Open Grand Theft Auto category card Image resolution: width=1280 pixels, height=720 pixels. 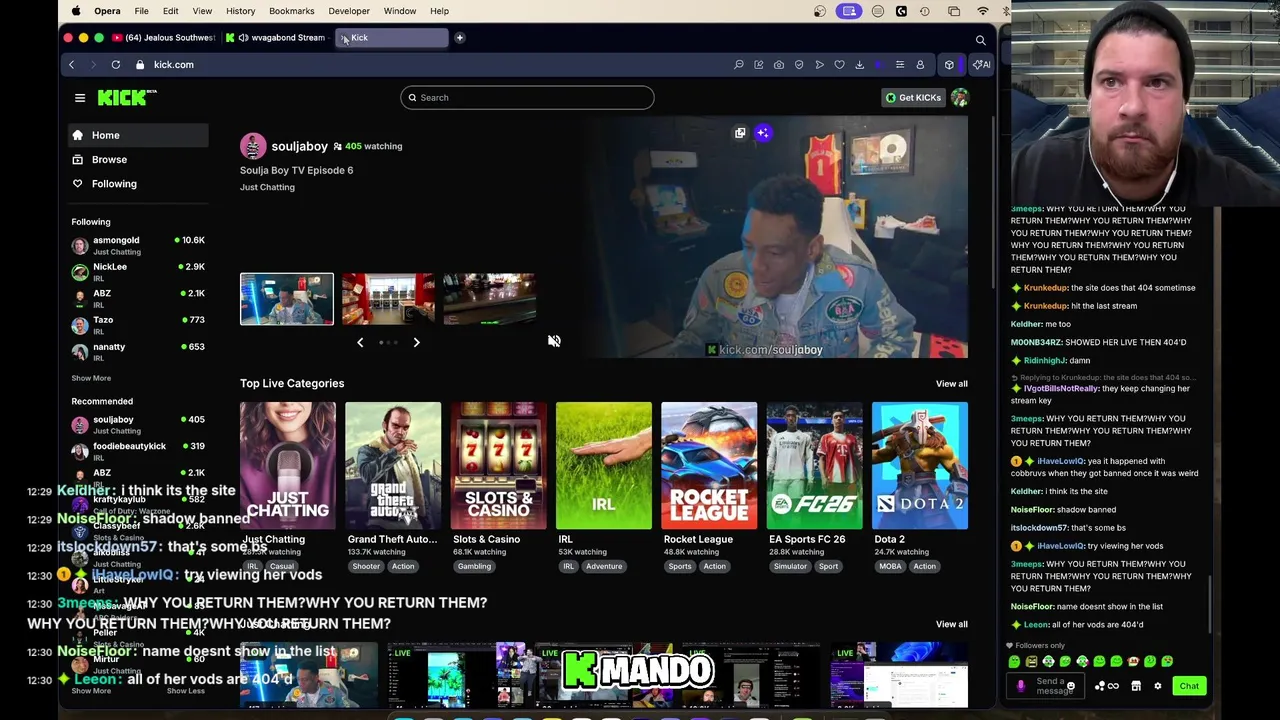pyautogui.click(x=393, y=465)
